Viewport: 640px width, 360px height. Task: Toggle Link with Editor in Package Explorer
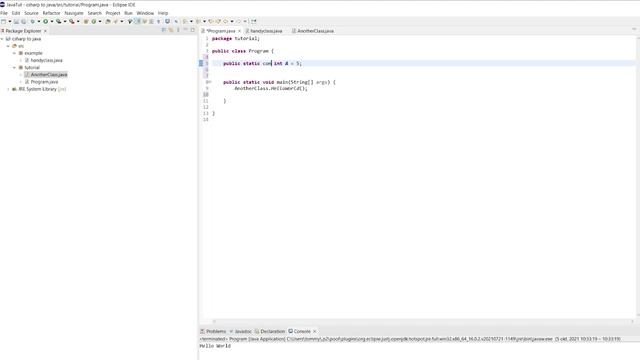[171, 30]
